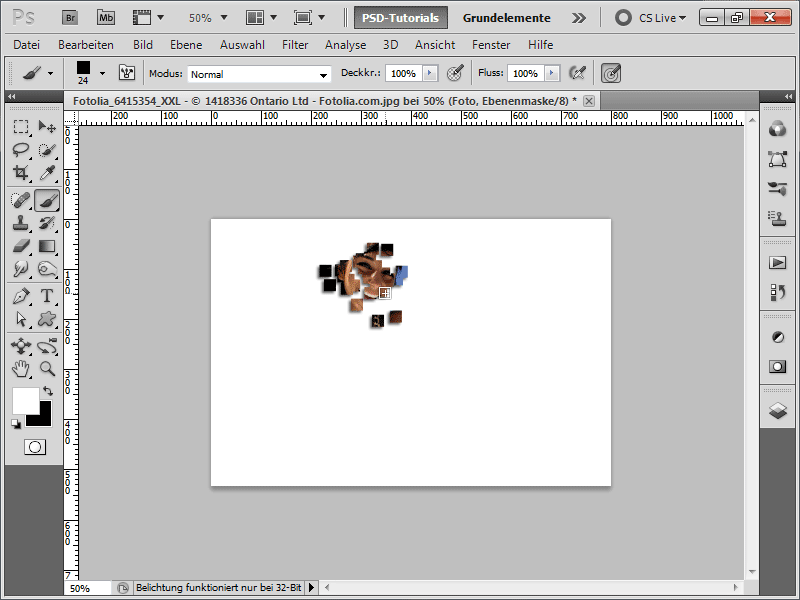Select the Gradient tool
Screen dimensions: 800x600
[47, 246]
